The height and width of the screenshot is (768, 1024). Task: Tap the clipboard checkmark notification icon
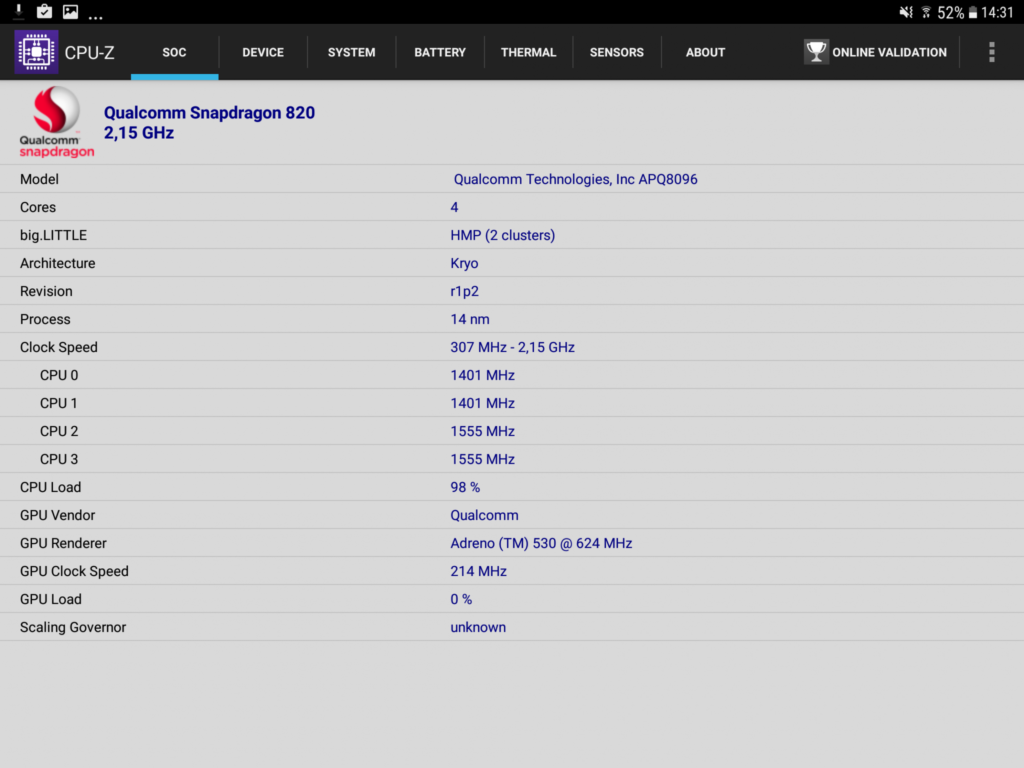(44, 11)
